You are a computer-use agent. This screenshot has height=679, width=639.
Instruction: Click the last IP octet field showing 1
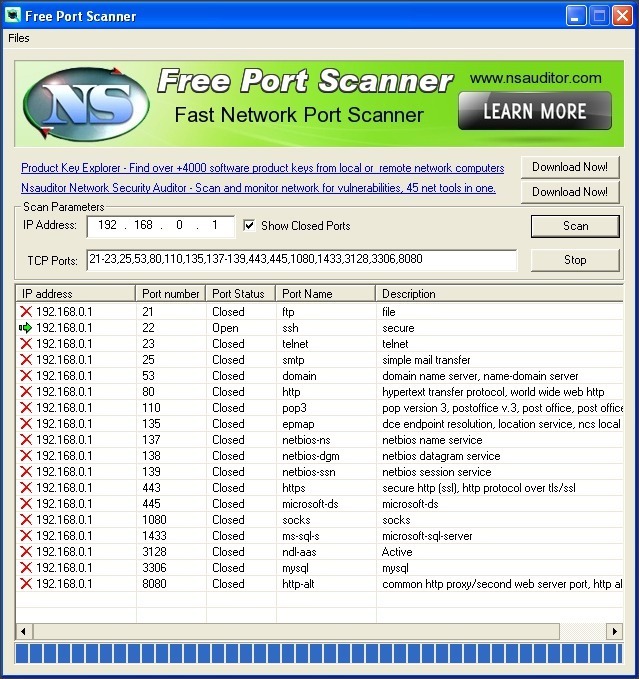tap(215, 225)
